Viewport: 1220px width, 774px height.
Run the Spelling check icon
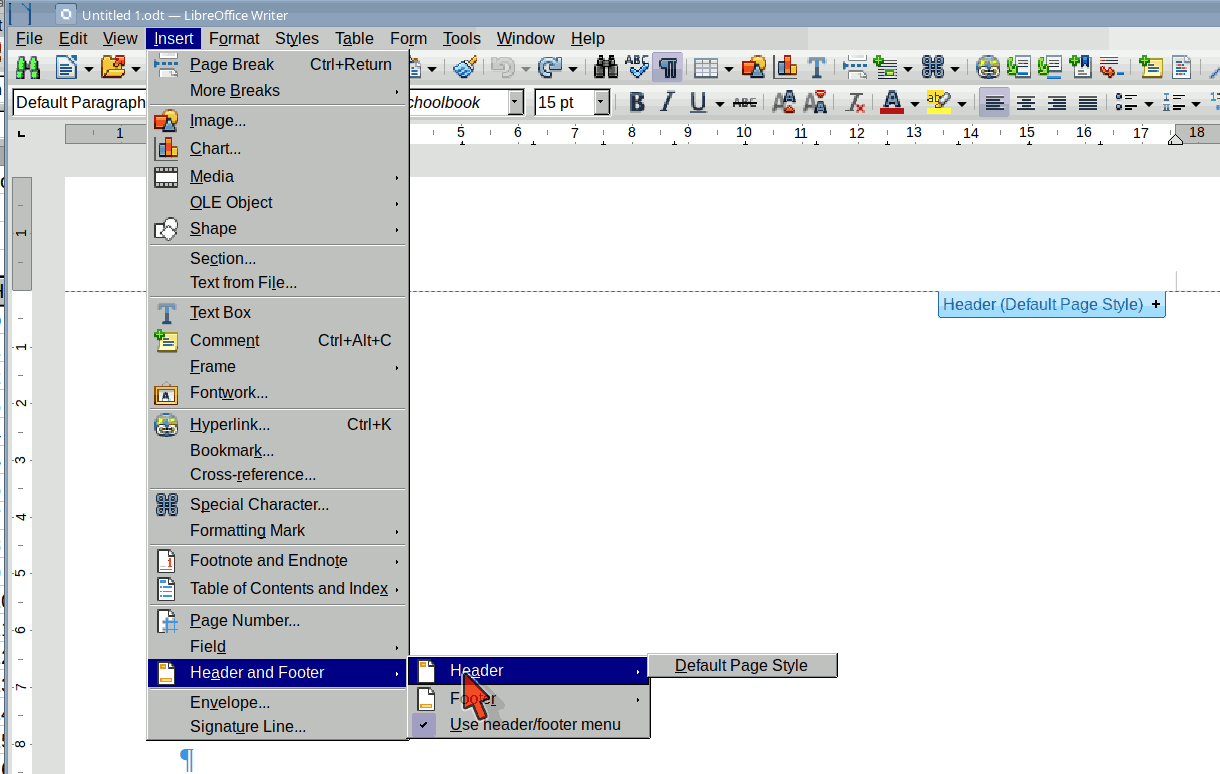click(x=637, y=67)
